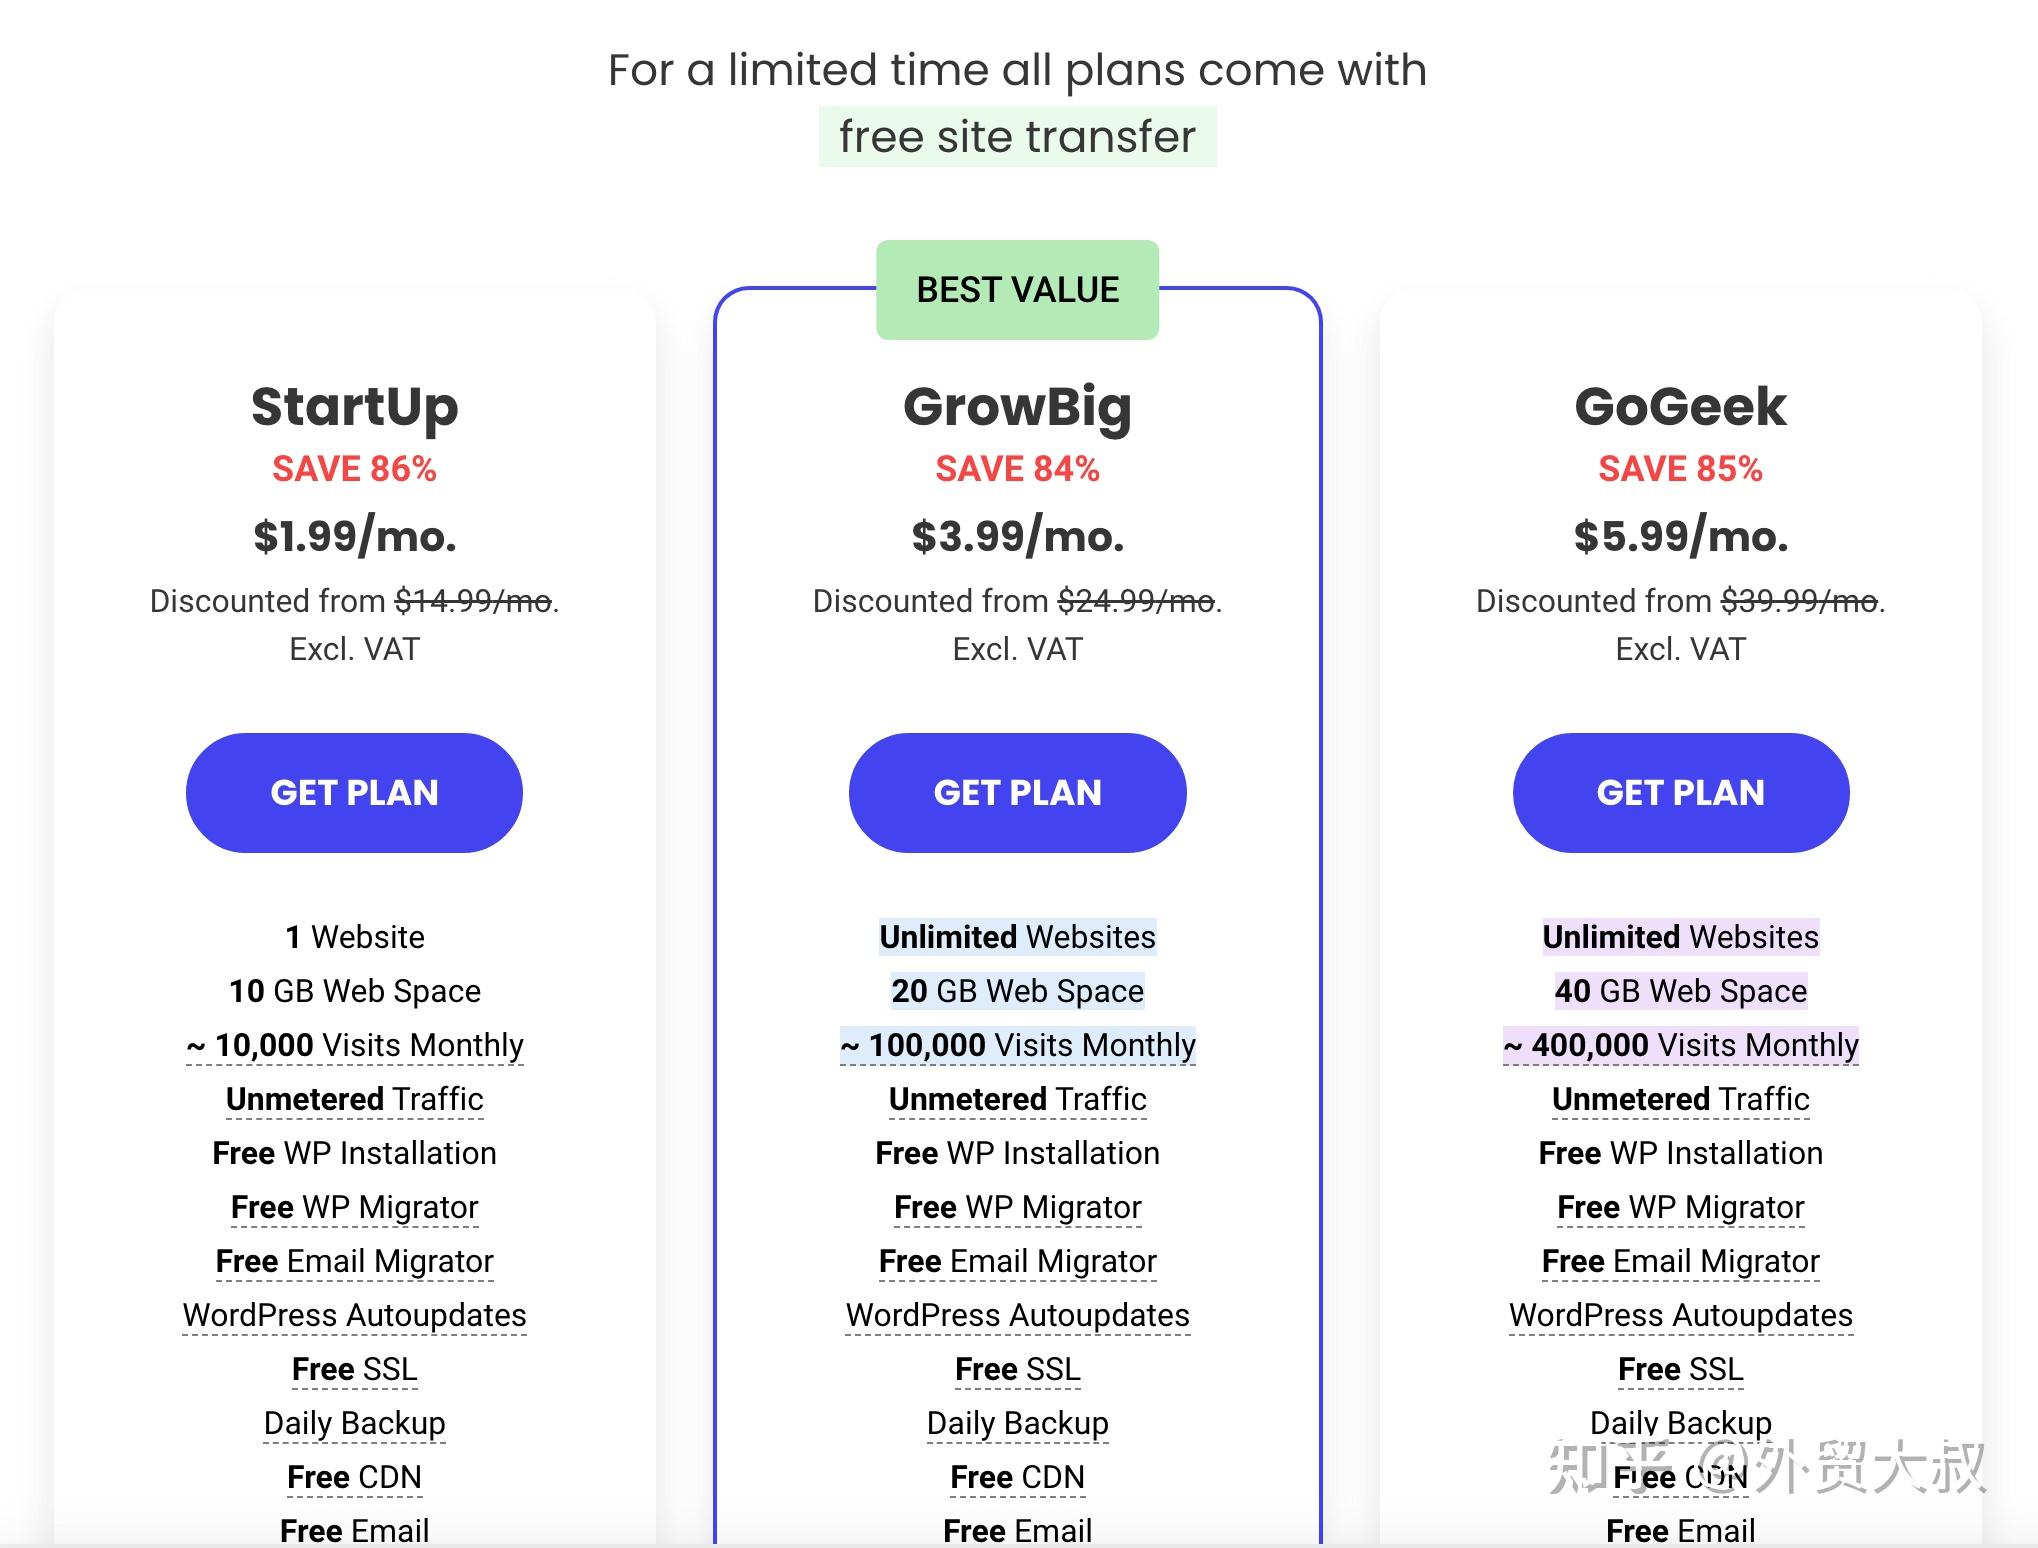Screen dimensions: 2038x1548
Task: Click 'Unmetered Traffic' in StartUp plan
Action: (354, 1099)
